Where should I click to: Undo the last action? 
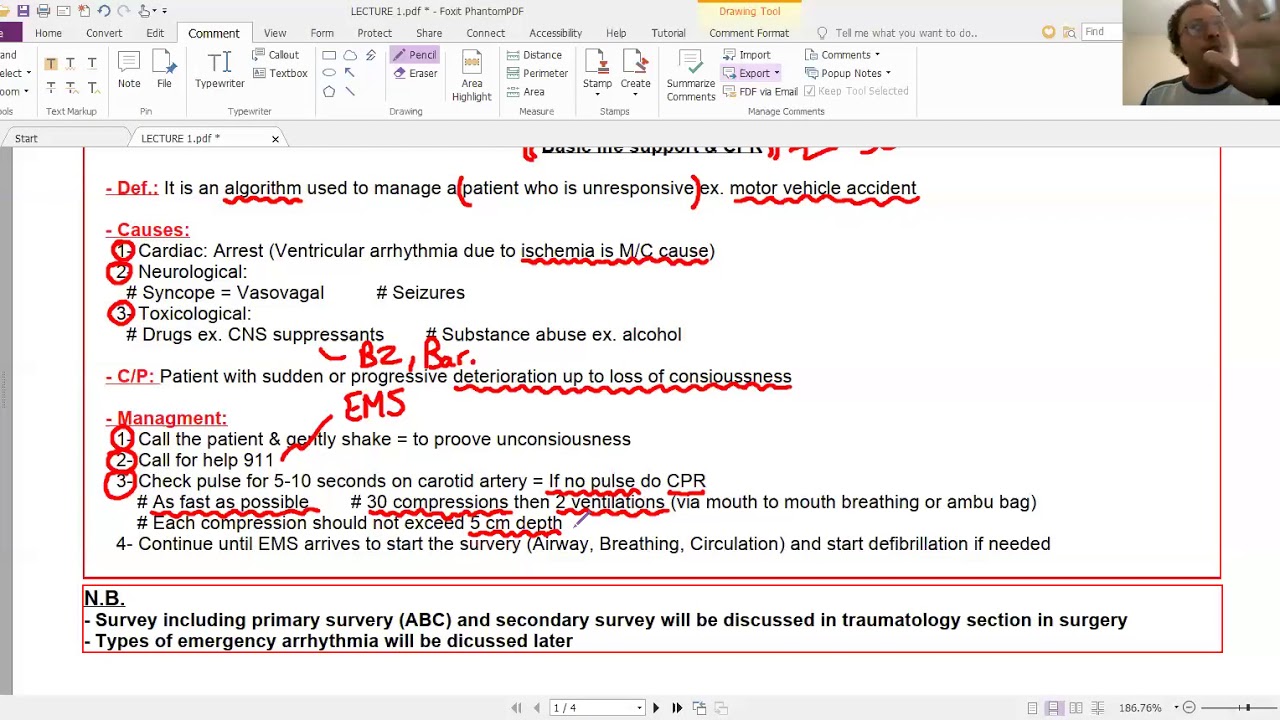[103, 11]
